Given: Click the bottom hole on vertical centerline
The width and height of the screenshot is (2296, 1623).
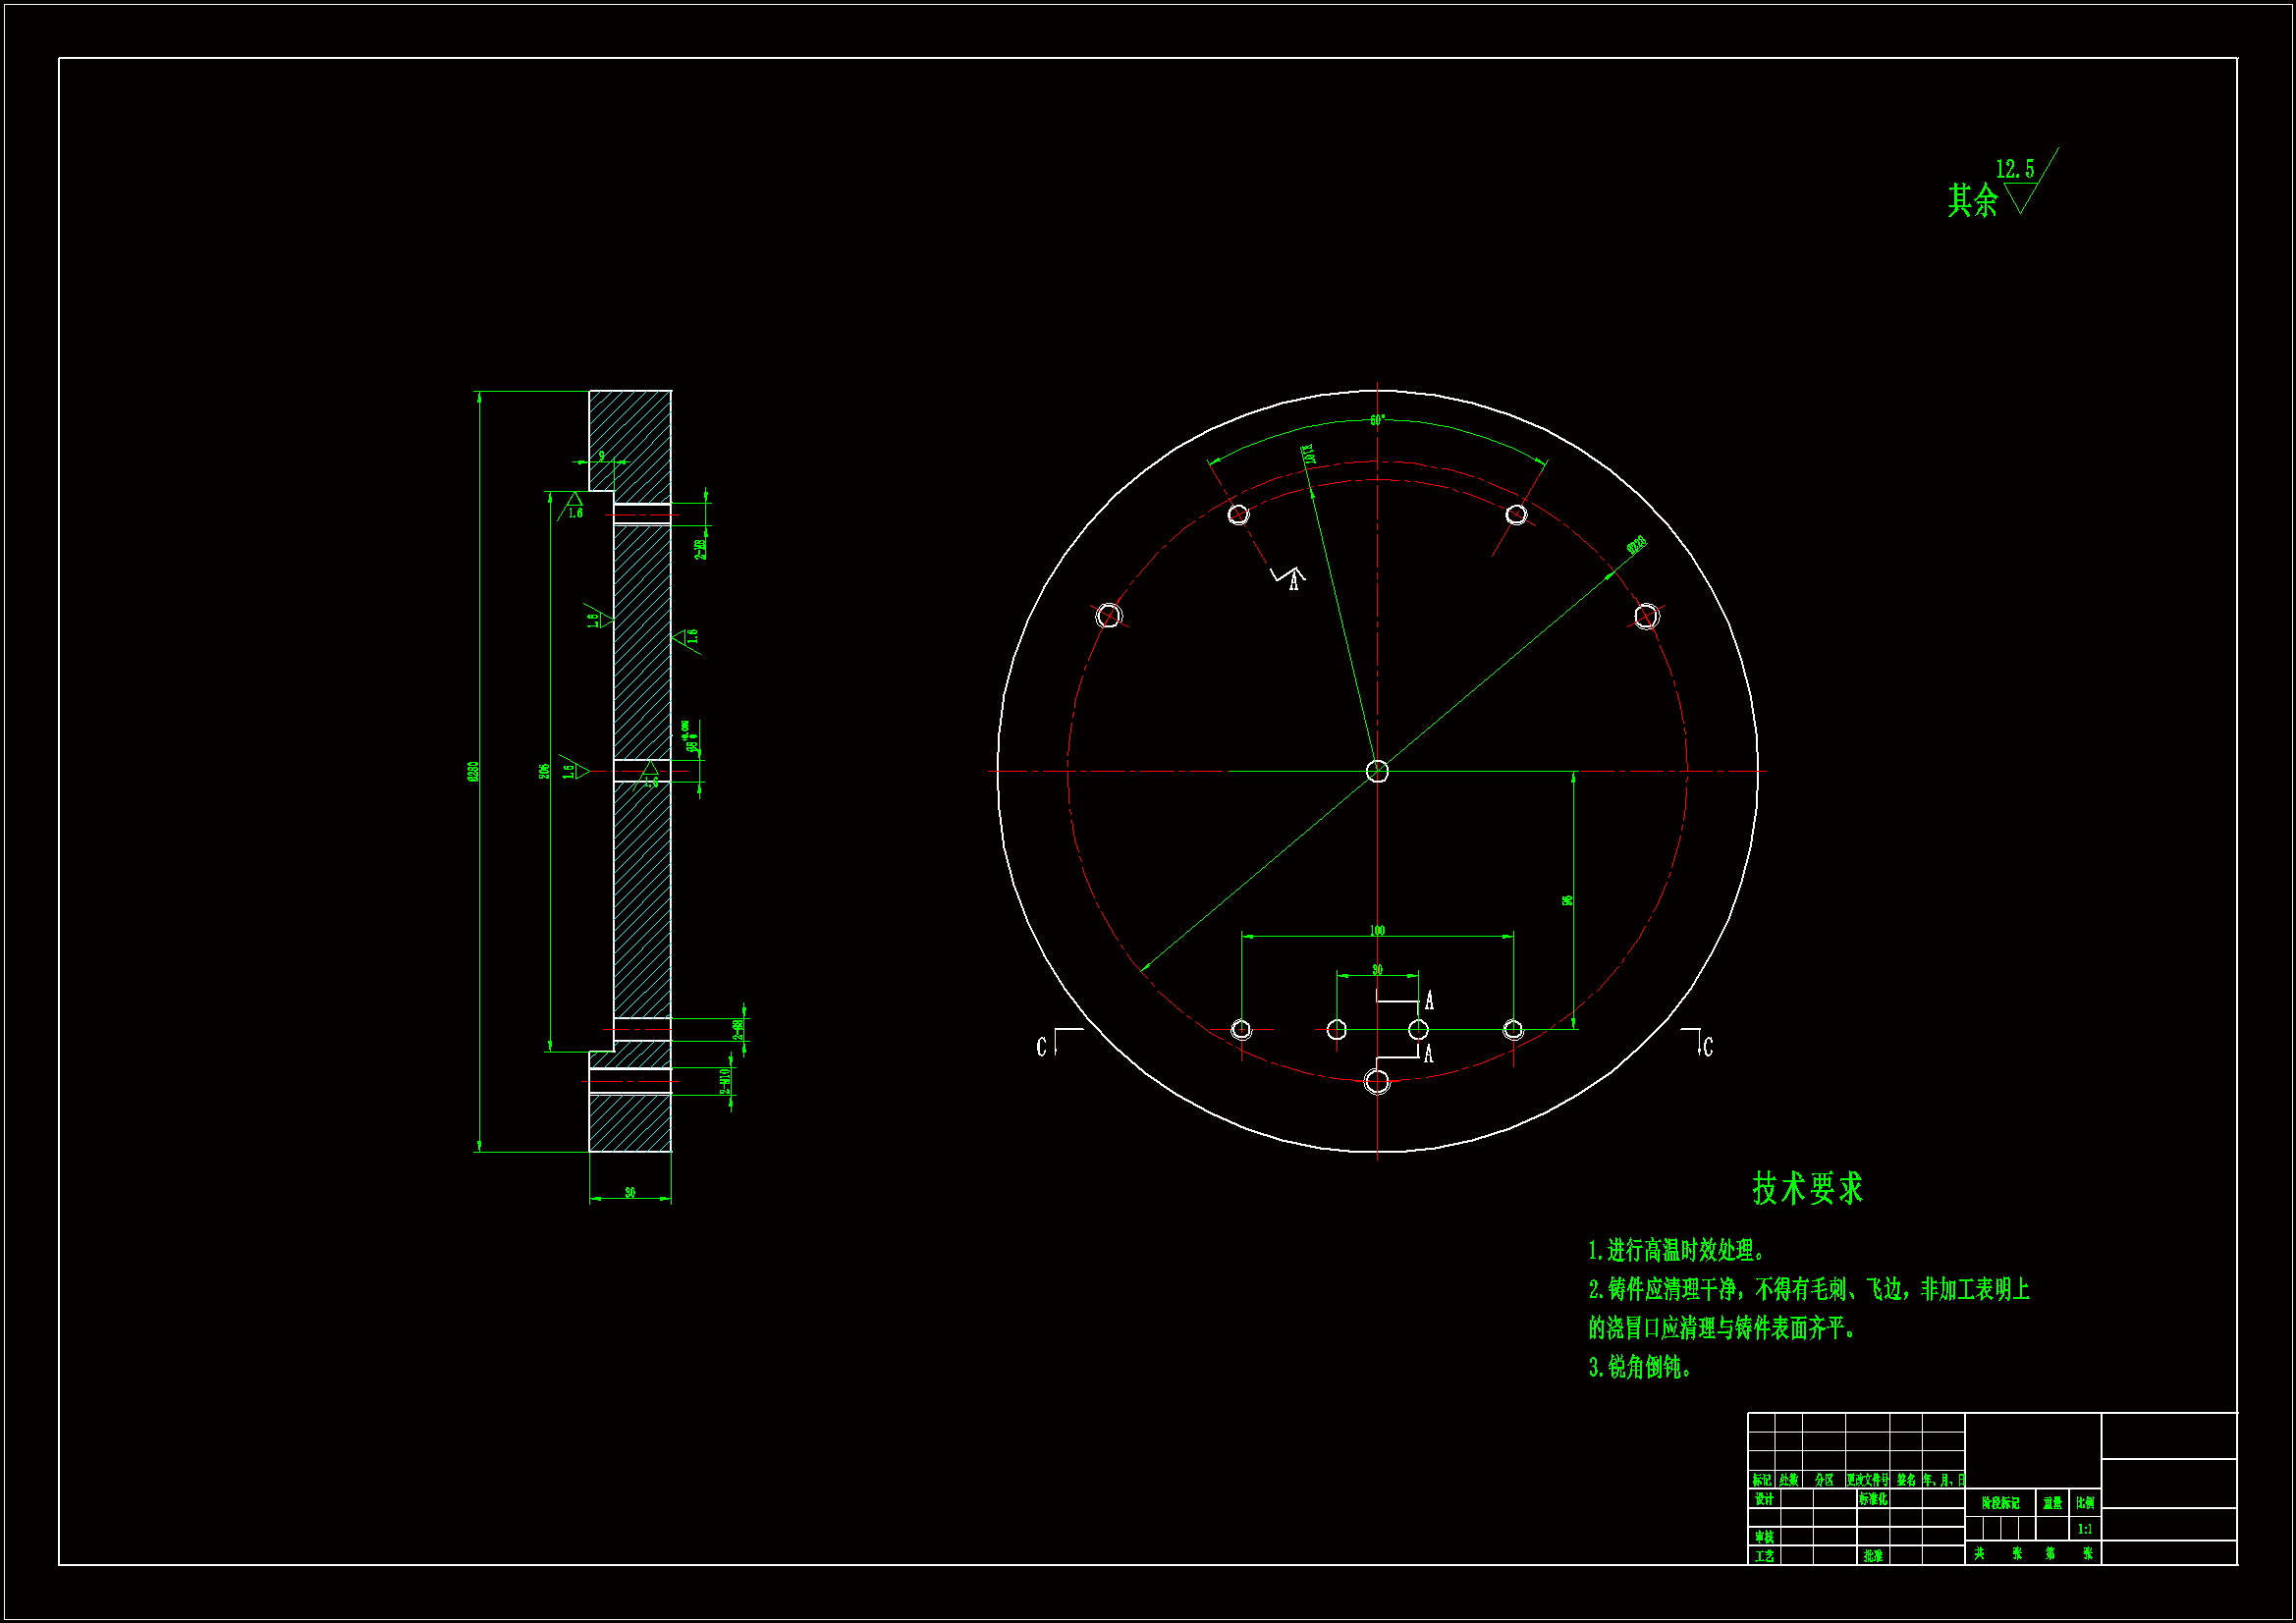Looking at the screenshot, I should [1377, 1081].
